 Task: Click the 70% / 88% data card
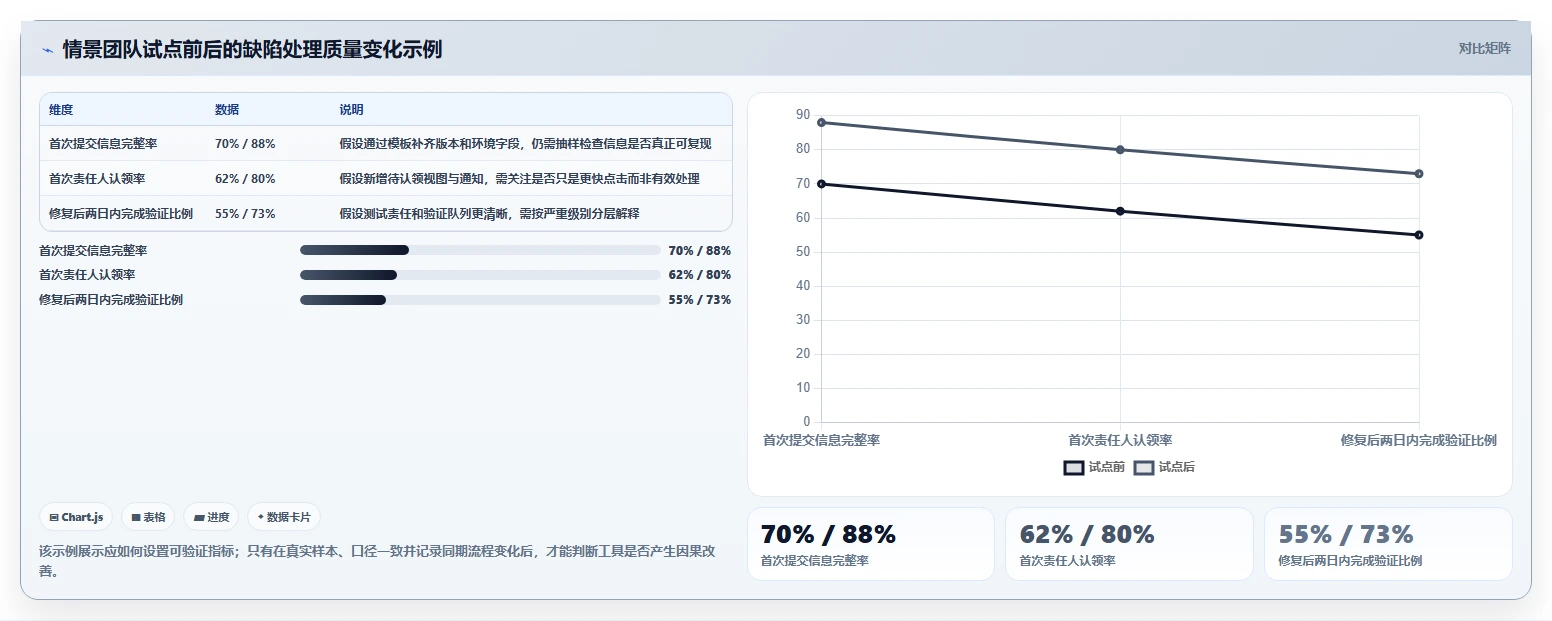point(871,544)
